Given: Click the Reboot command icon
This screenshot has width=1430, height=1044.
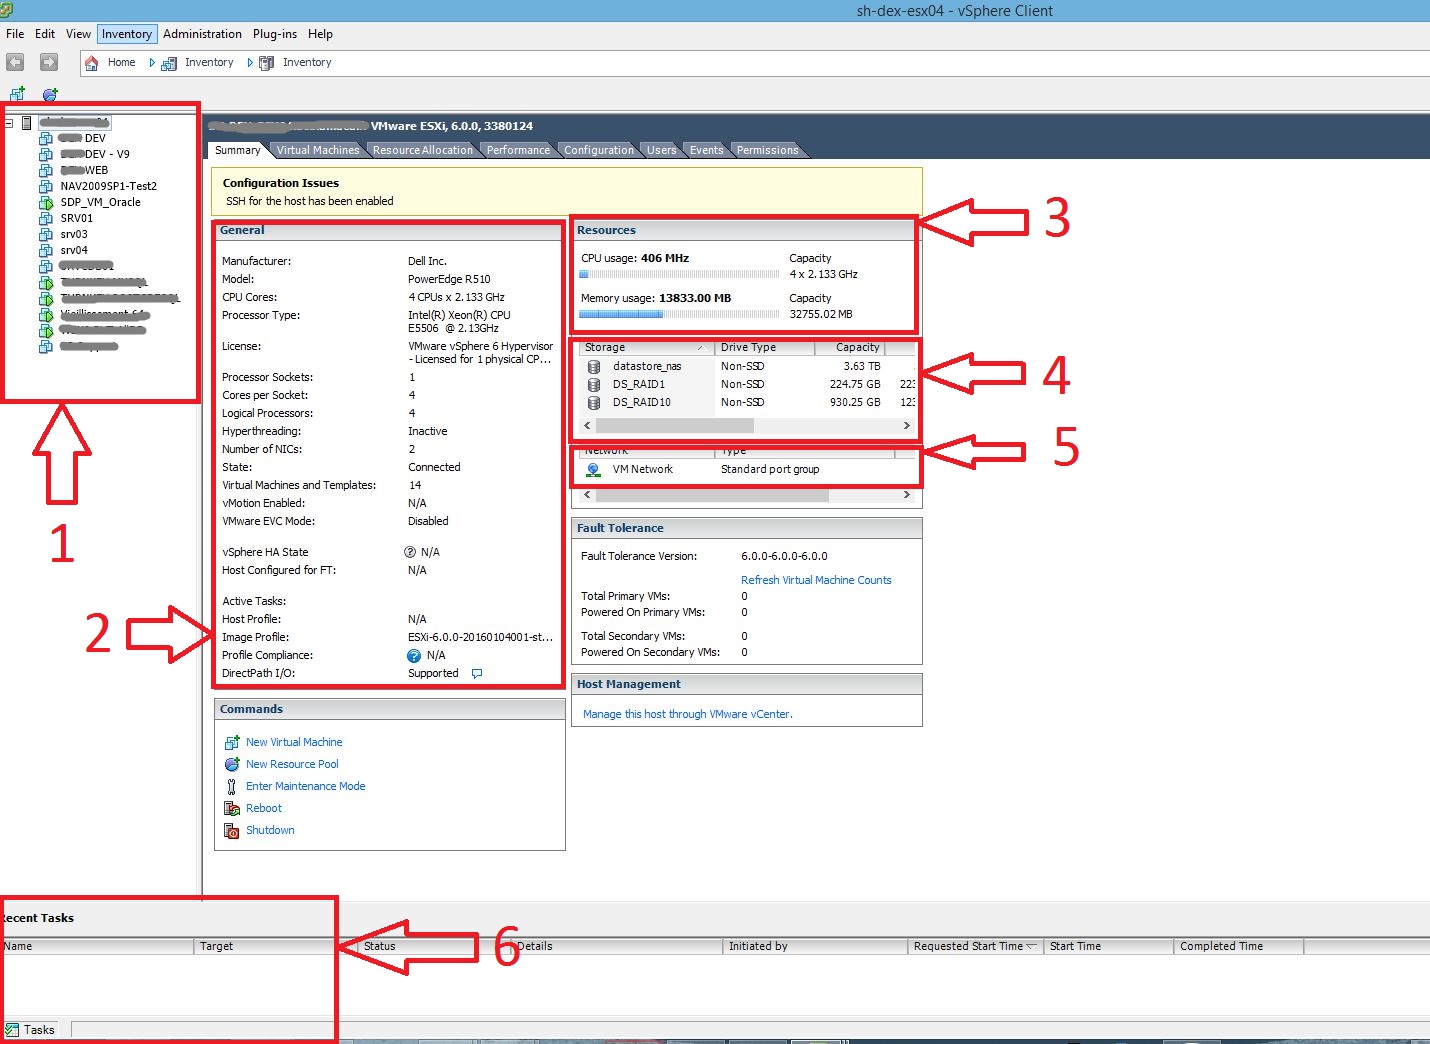Looking at the screenshot, I should coord(232,809).
